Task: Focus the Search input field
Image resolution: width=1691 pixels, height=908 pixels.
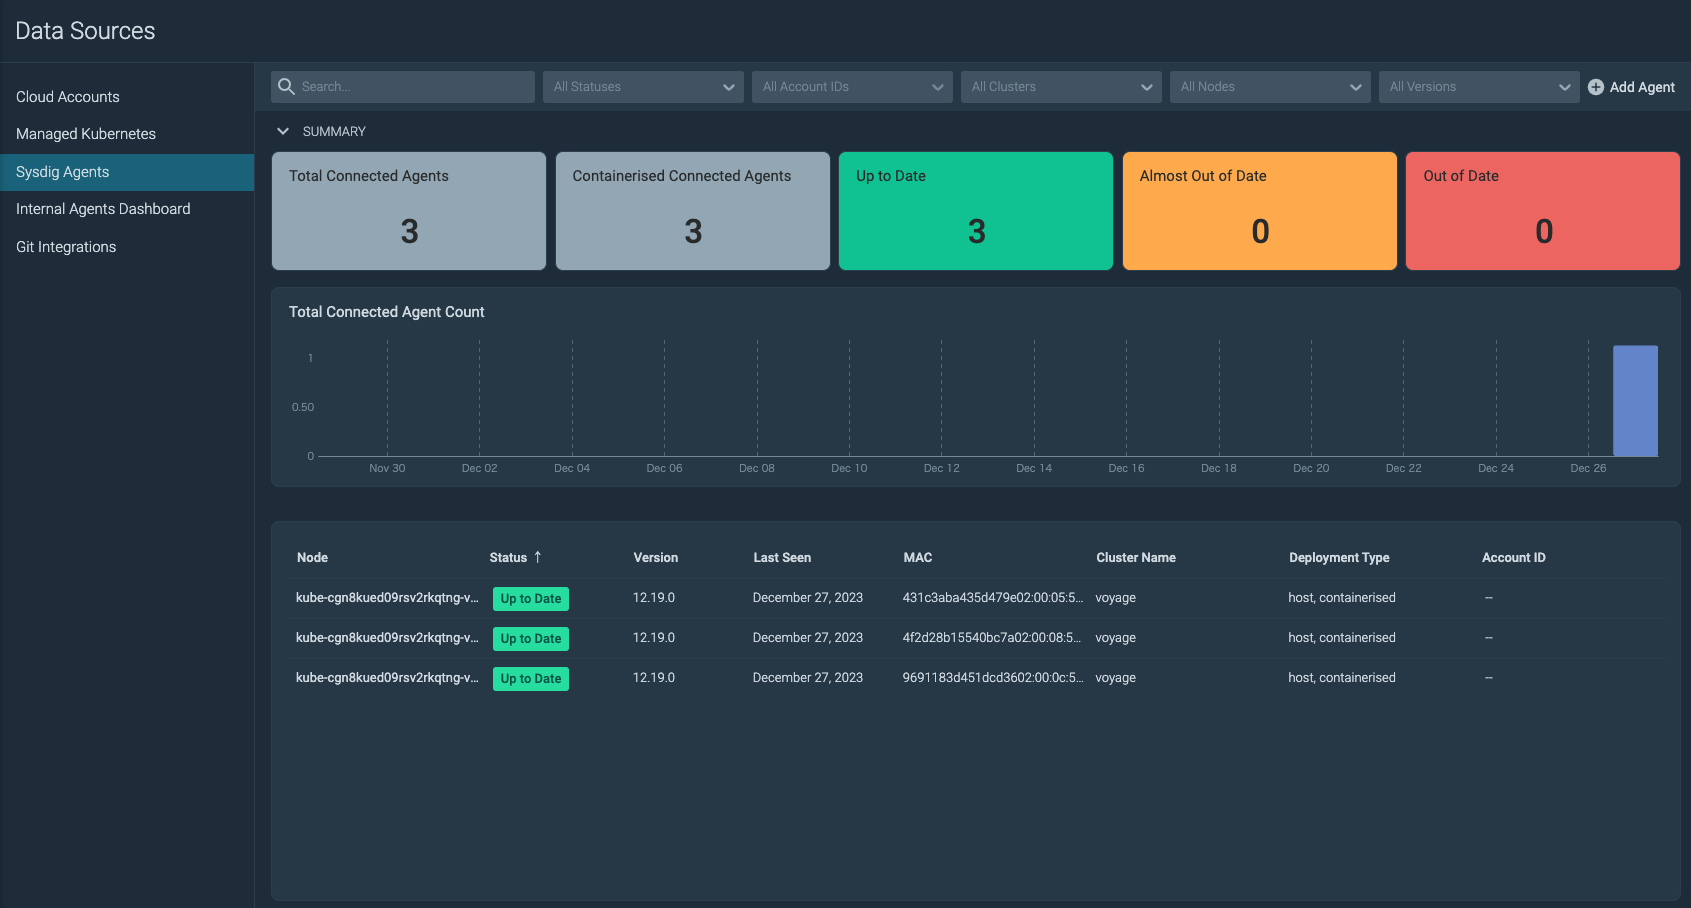Action: 403,87
